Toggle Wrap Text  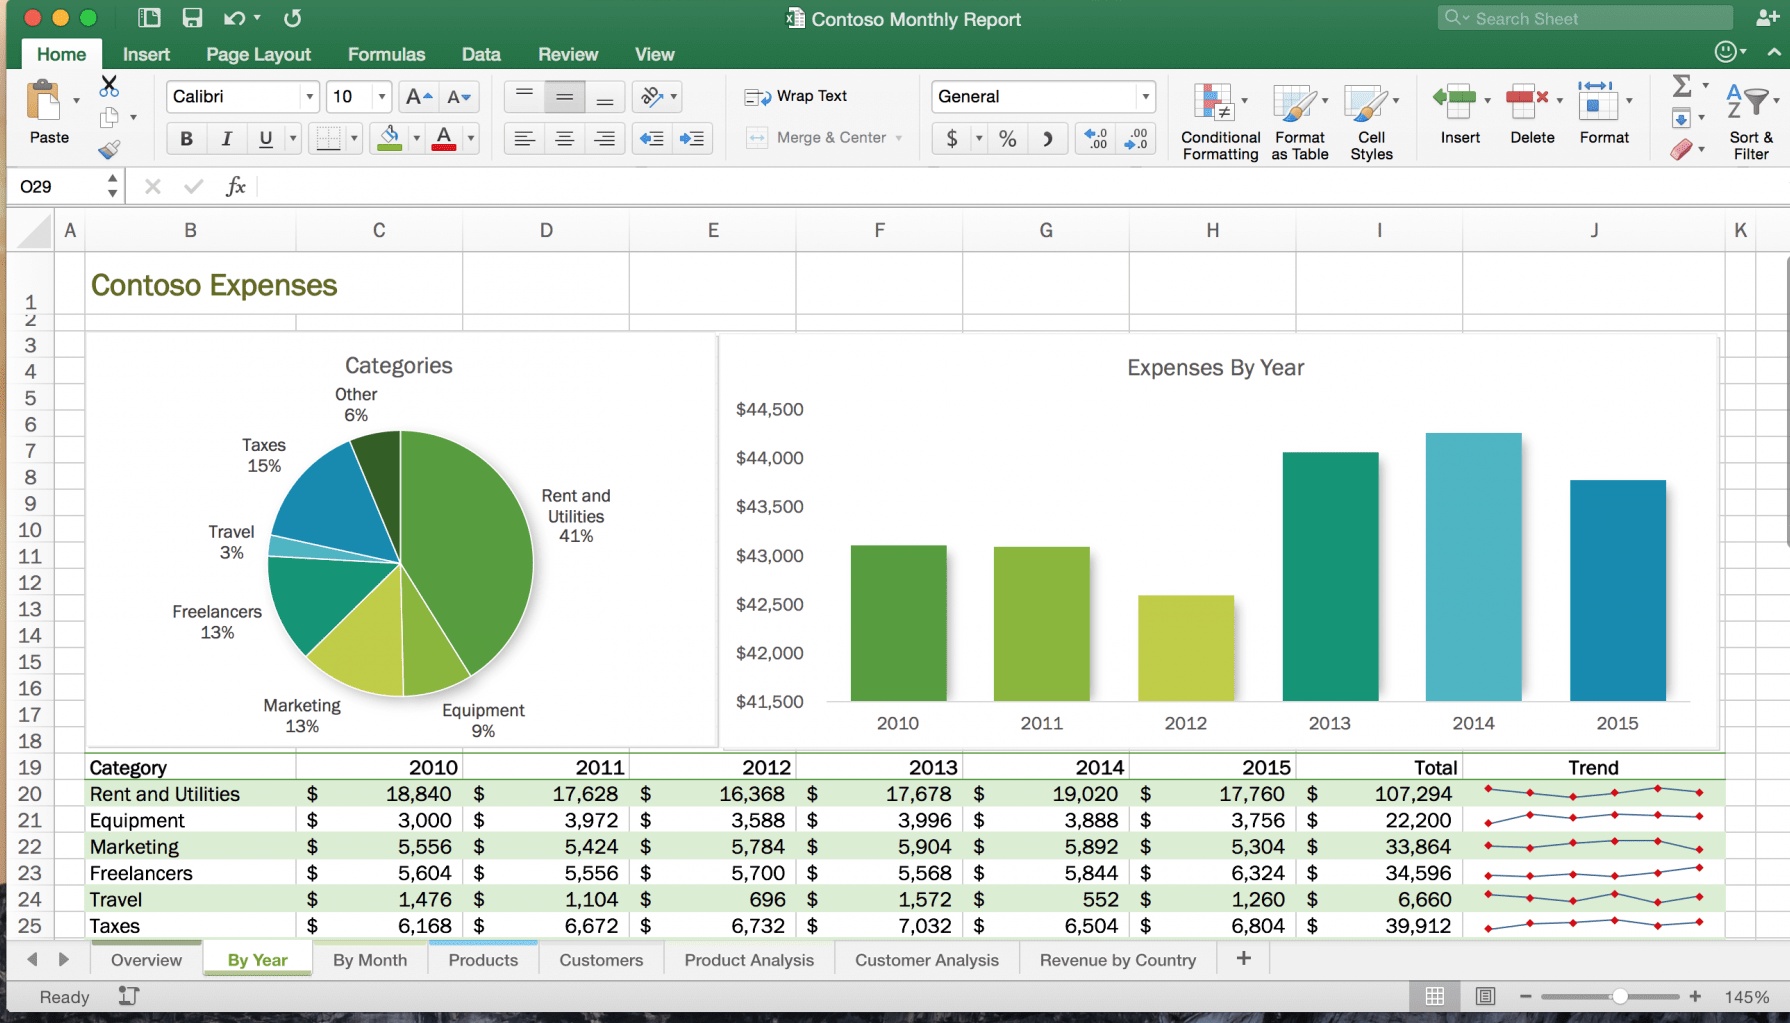tap(796, 96)
